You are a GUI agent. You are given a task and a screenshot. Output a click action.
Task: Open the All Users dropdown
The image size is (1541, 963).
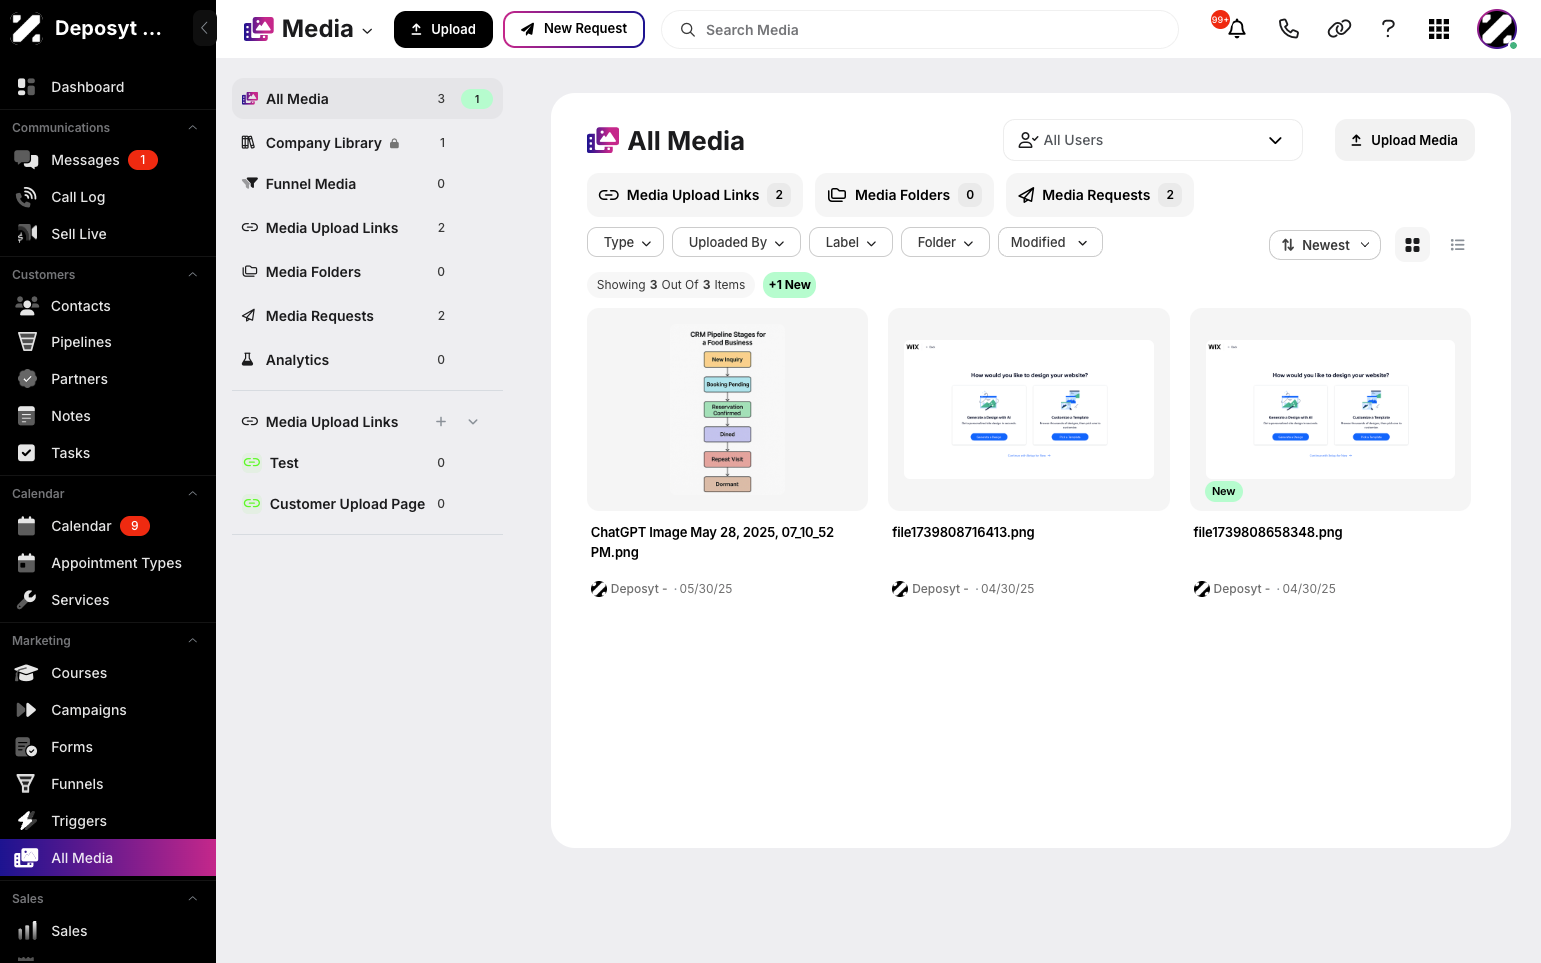(1152, 140)
